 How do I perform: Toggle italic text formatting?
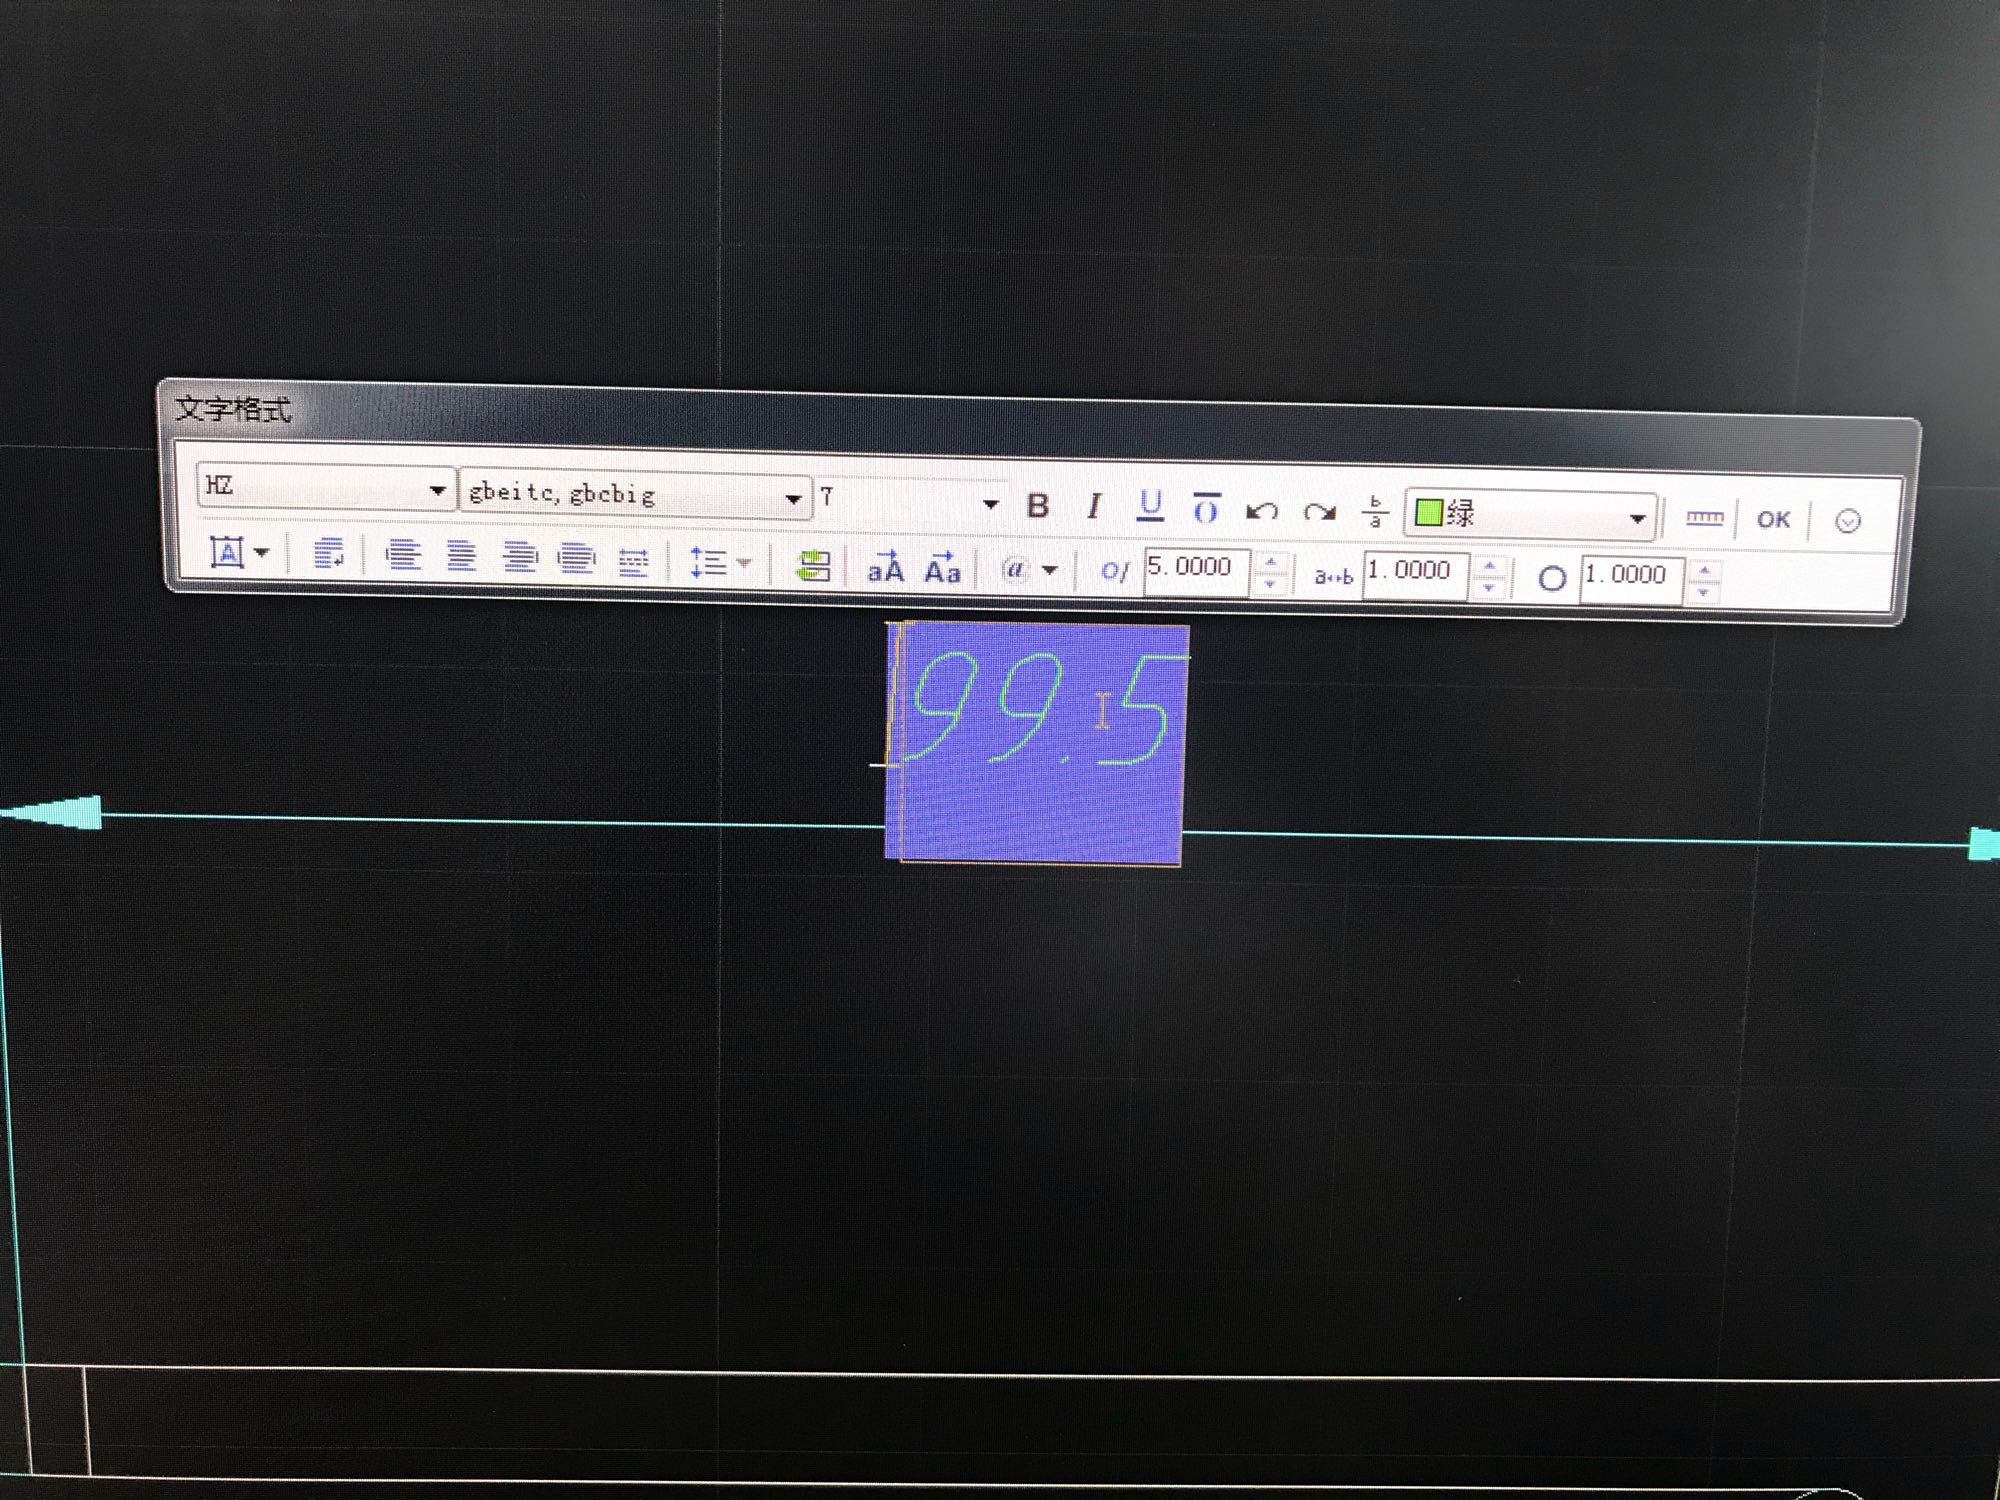[1094, 506]
